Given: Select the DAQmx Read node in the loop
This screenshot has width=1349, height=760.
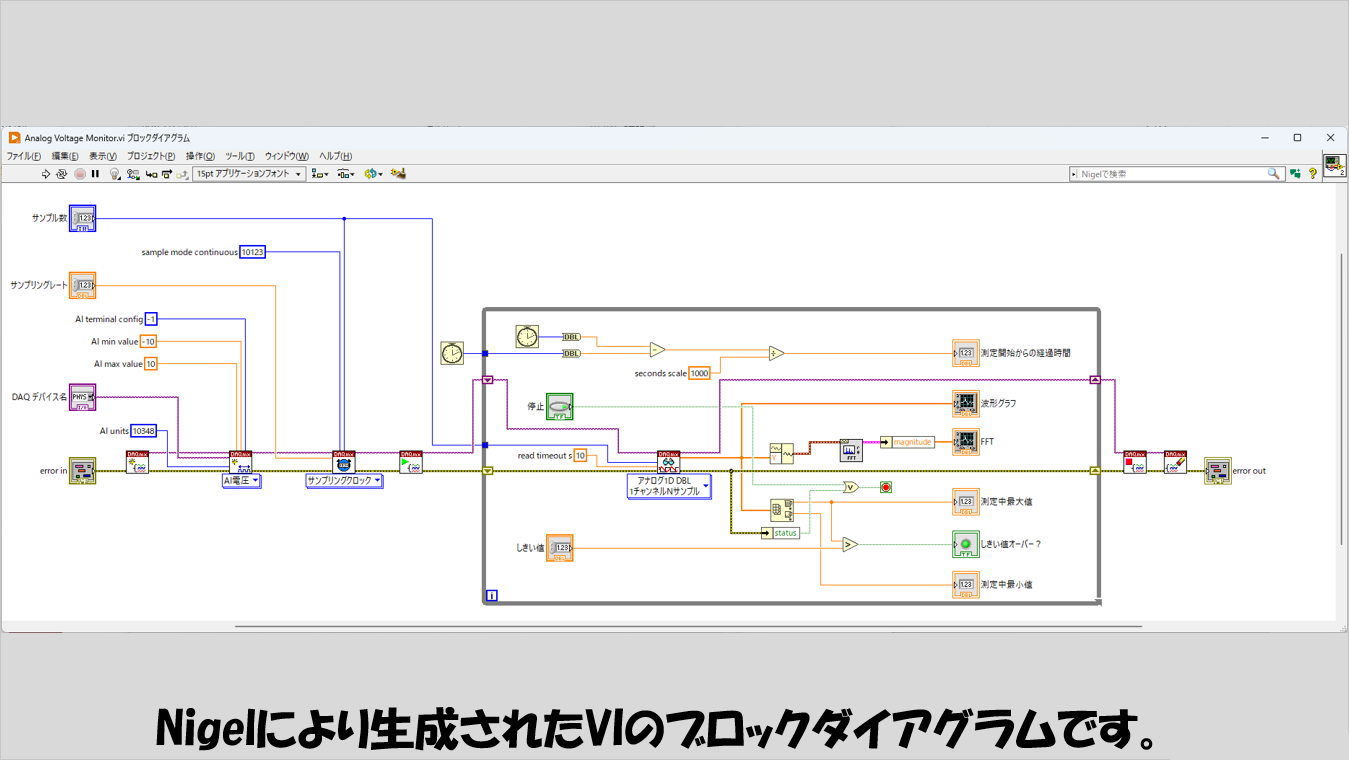Looking at the screenshot, I should point(669,461).
